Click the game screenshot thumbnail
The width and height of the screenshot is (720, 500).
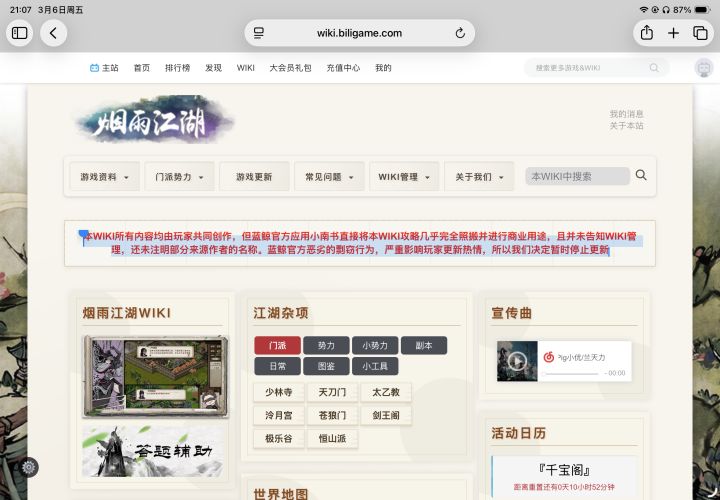(x=155, y=376)
